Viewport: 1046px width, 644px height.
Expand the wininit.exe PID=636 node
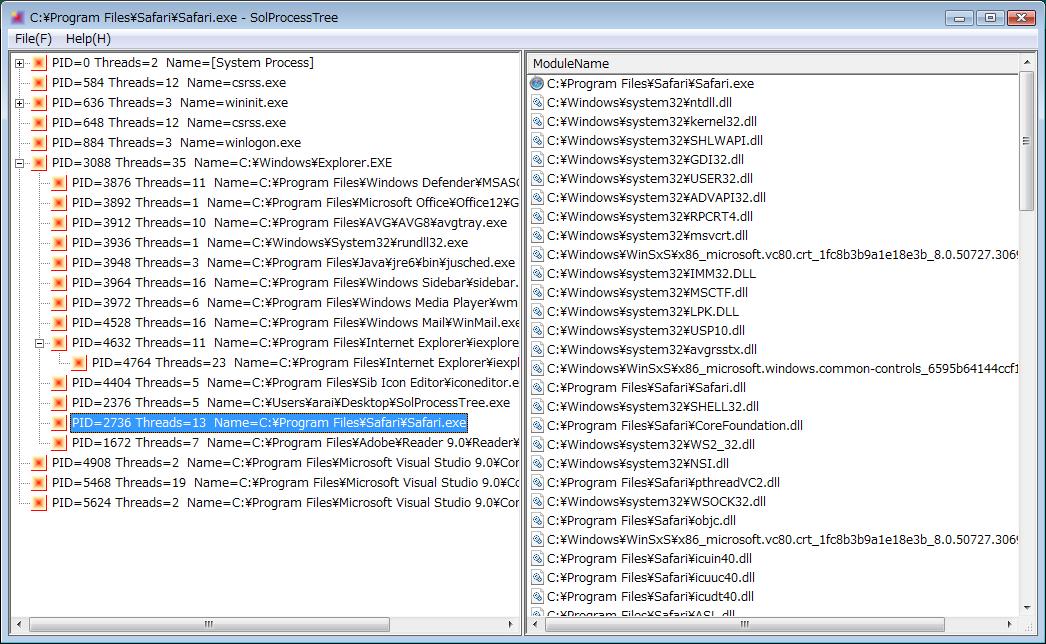tap(19, 103)
